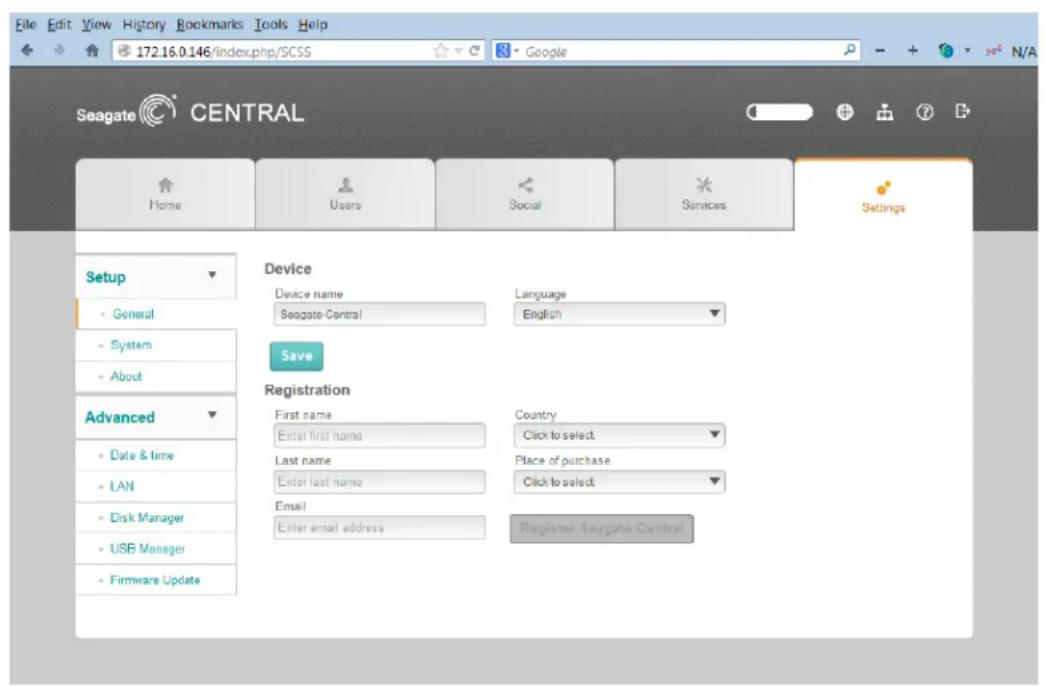The width and height of the screenshot is (1046, 687).
Task: Open Date & time settings
Action: point(156,455)
